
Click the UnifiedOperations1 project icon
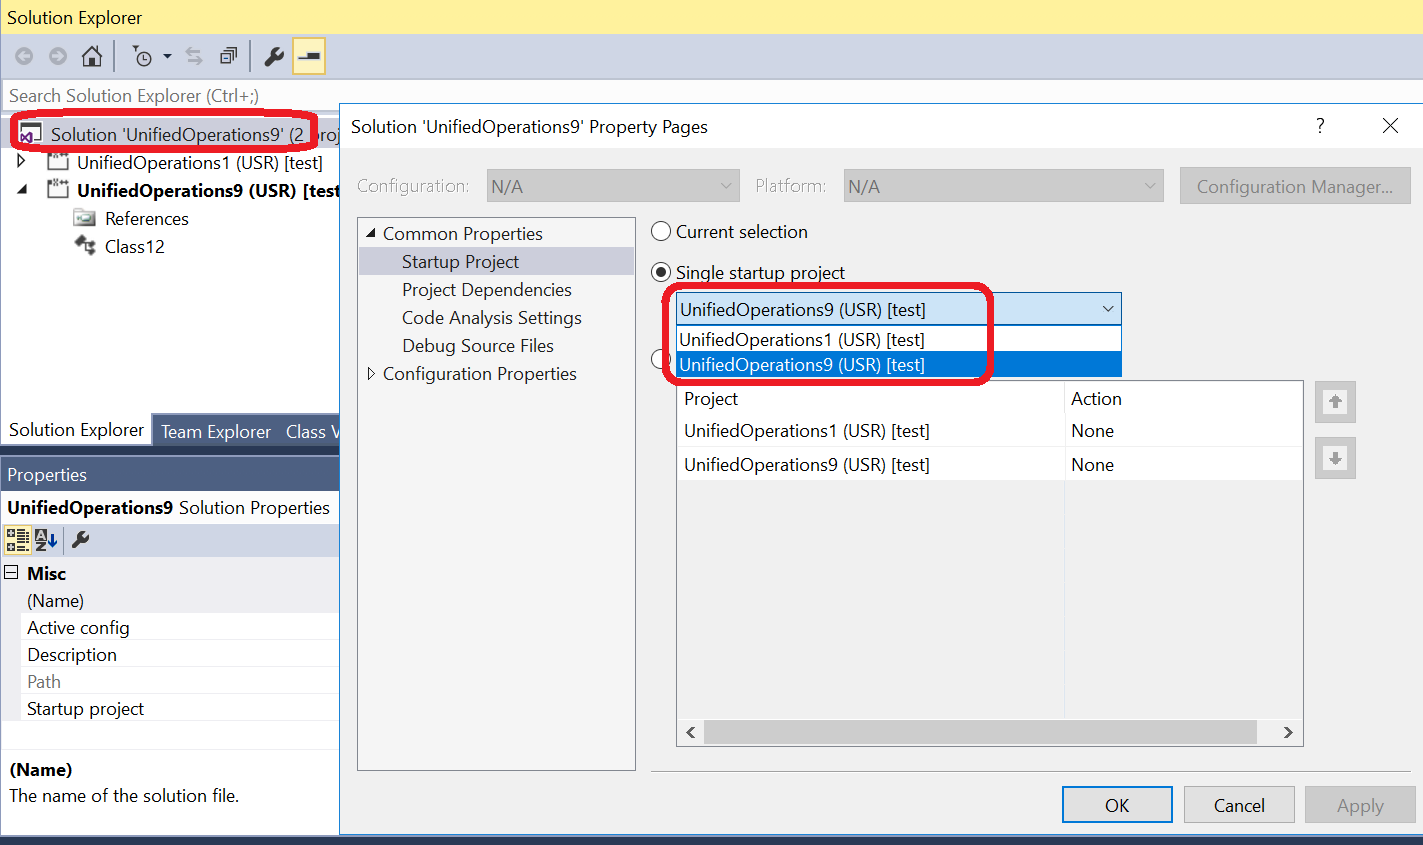pyautogui.click(x=59, y=162)
